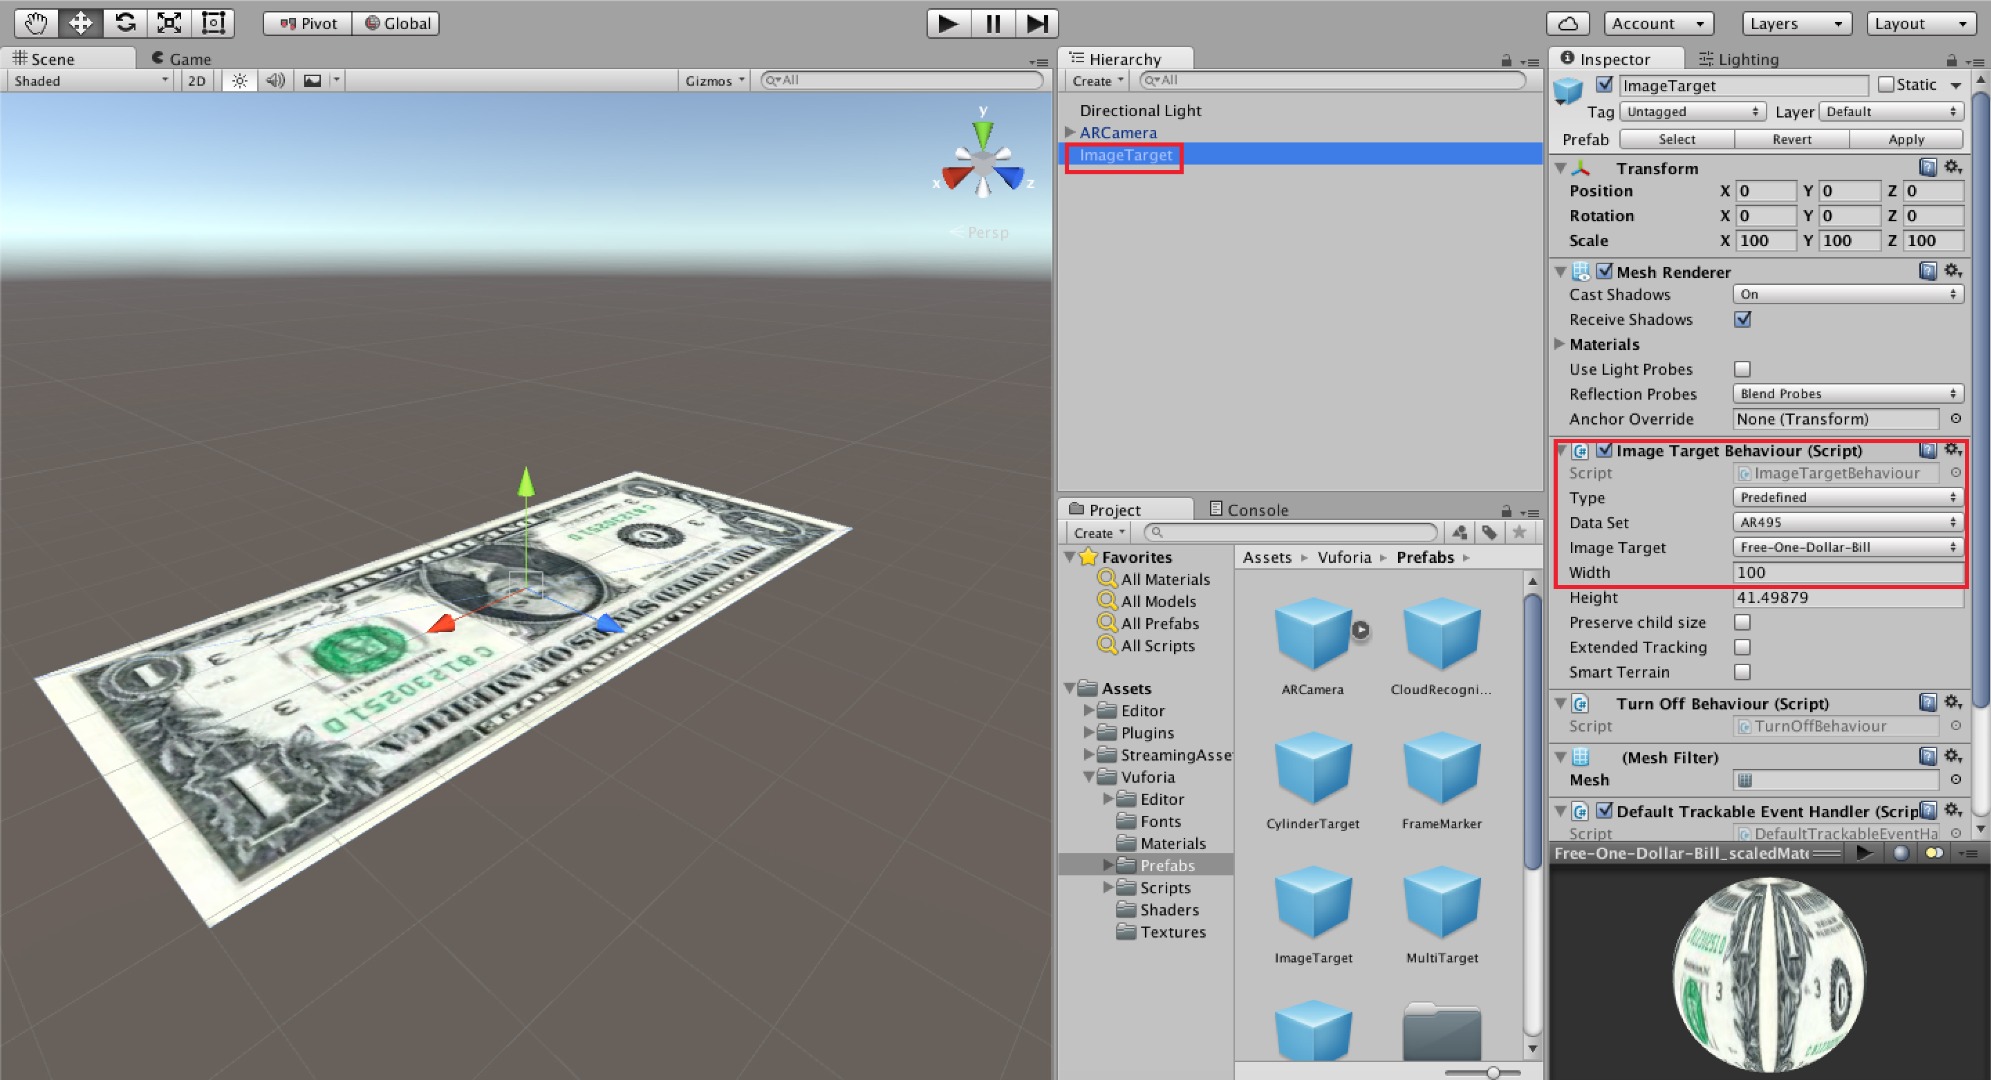Play the material preview
The width and height of the screenshot is (1991, 1080).
(1863, 853)
